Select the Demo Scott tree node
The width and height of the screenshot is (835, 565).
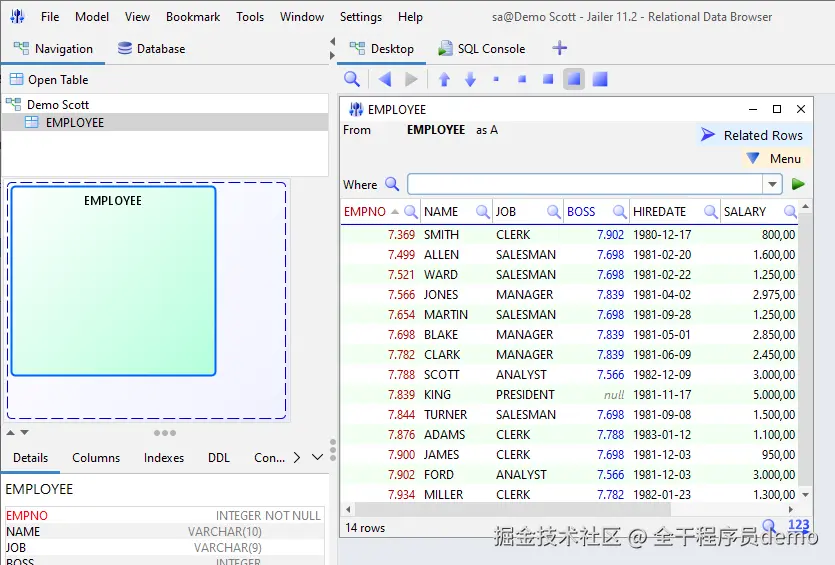(58, 104)
